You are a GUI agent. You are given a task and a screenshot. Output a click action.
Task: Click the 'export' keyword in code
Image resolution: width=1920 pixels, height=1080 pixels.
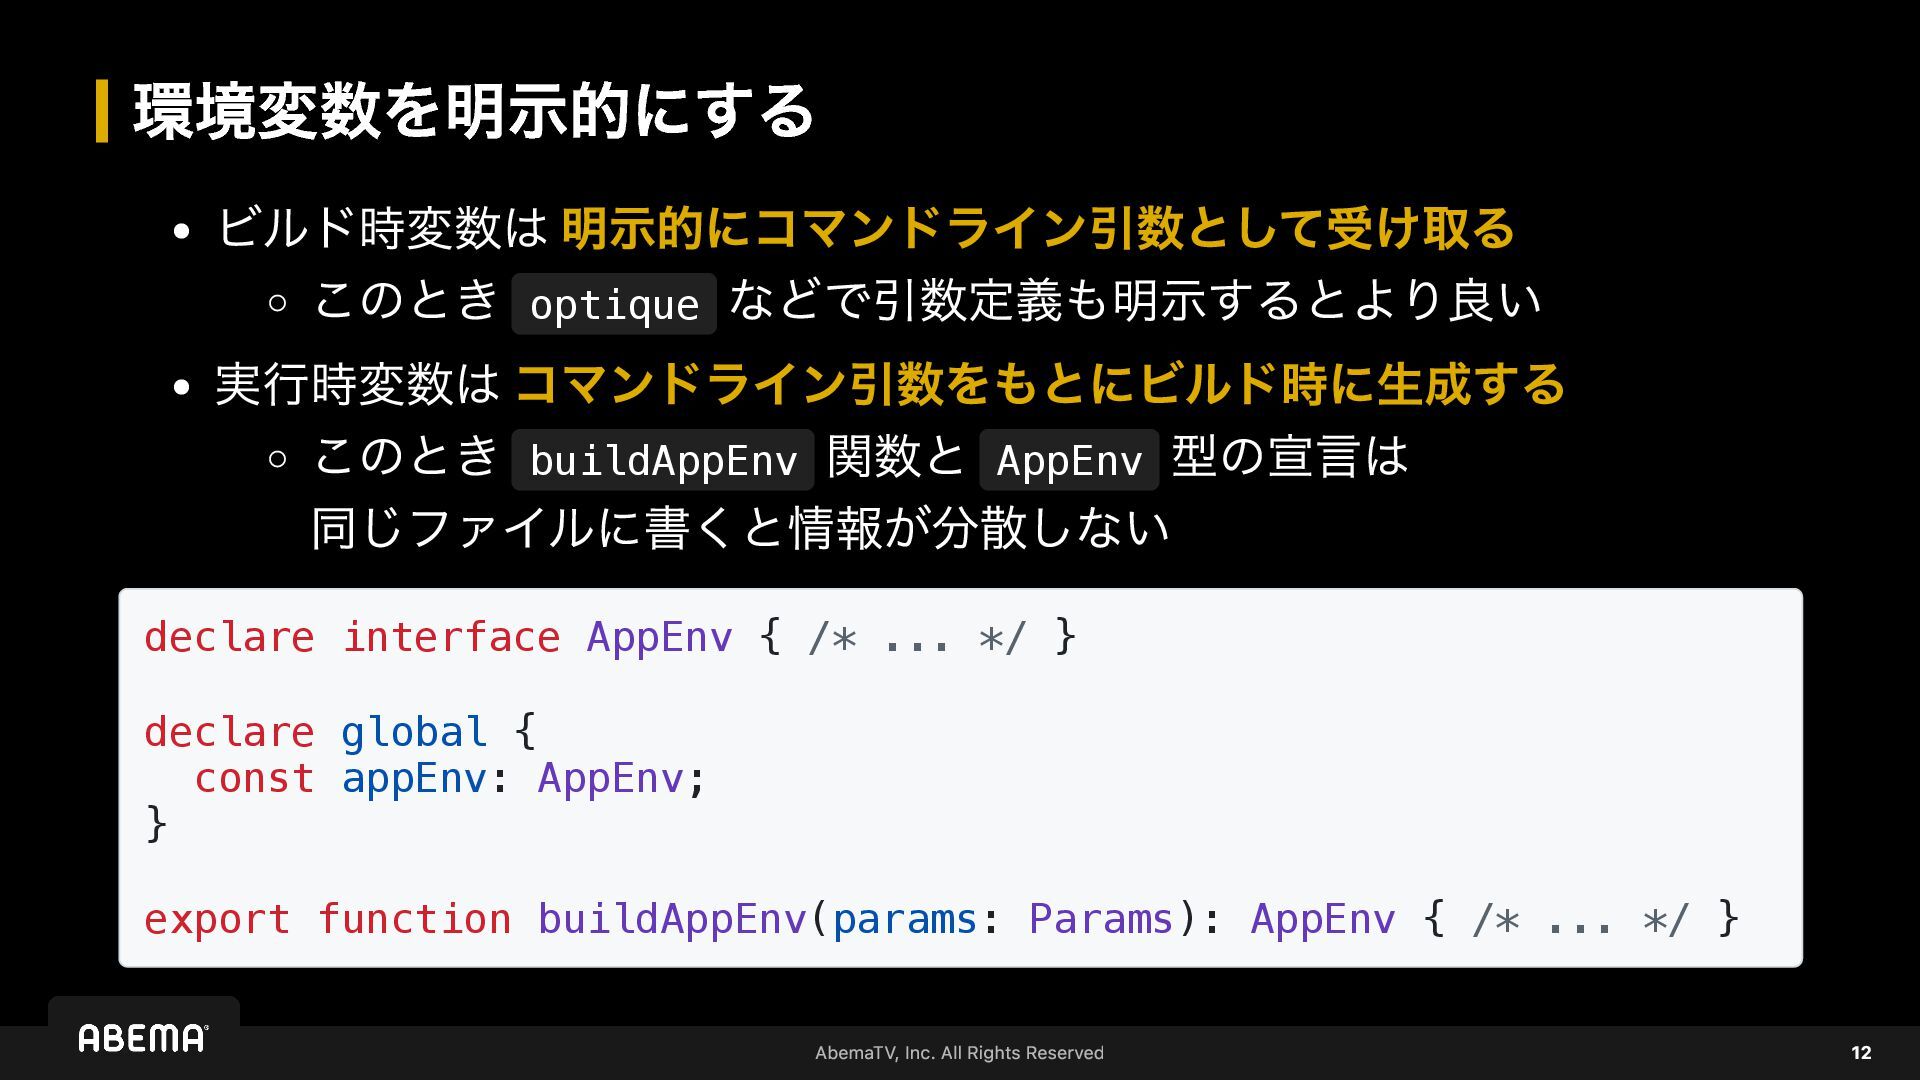pyautogui.click(x=217, y=919)
